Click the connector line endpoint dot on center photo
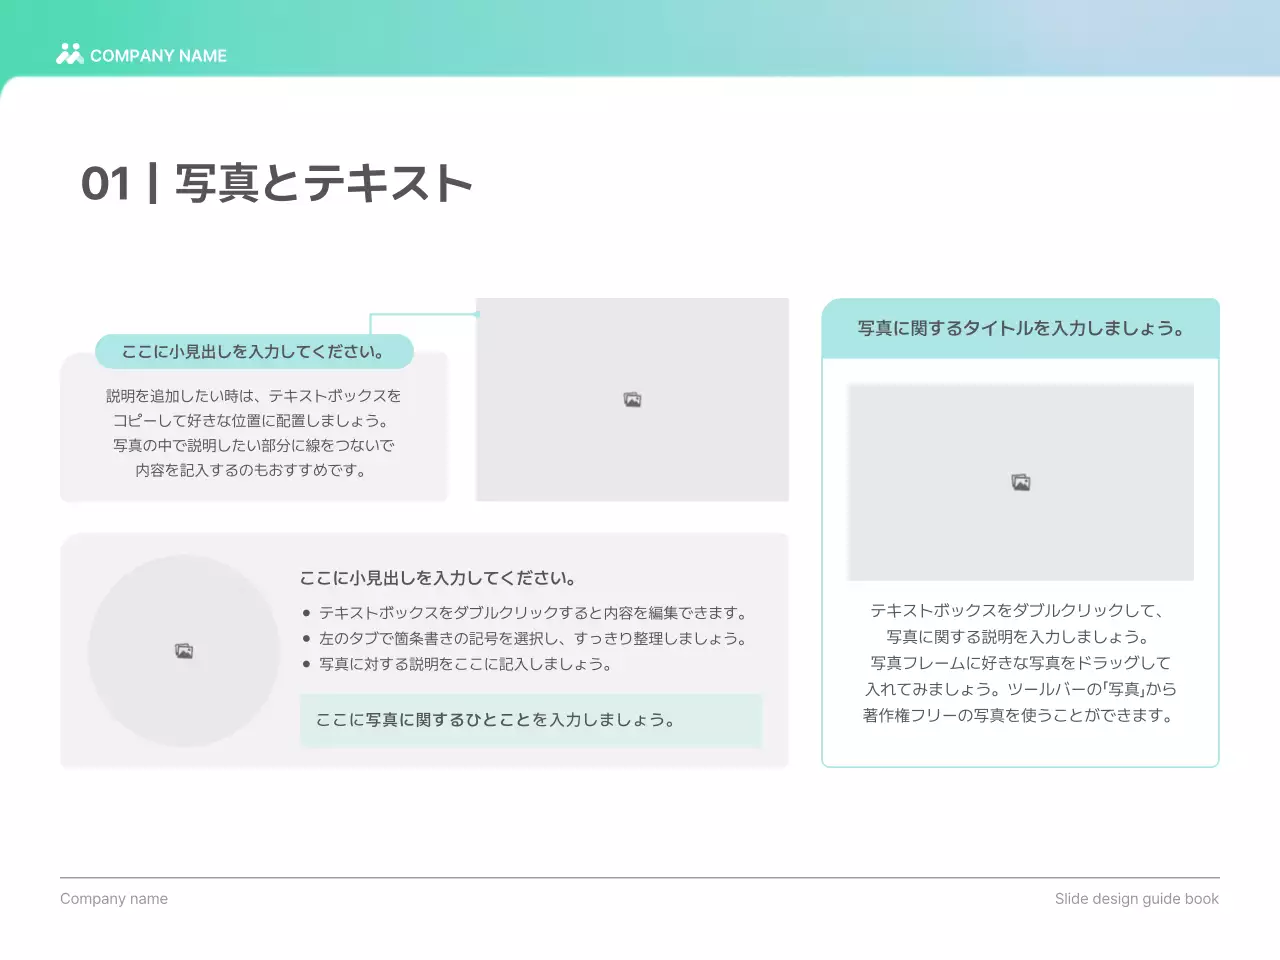Image resolution: width=1280 pixels, height=960 pixels. [477, 314]
